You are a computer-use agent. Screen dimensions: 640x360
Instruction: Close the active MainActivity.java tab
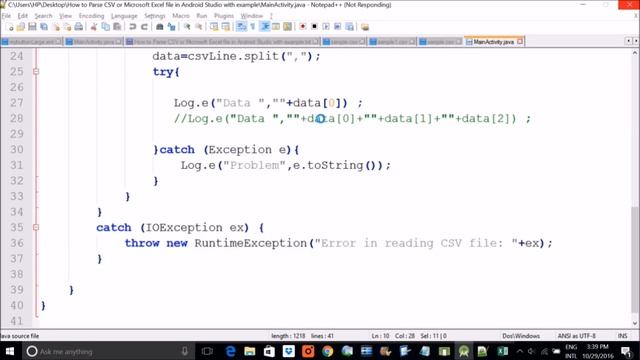pyautogui.click(x=520, y=42)
